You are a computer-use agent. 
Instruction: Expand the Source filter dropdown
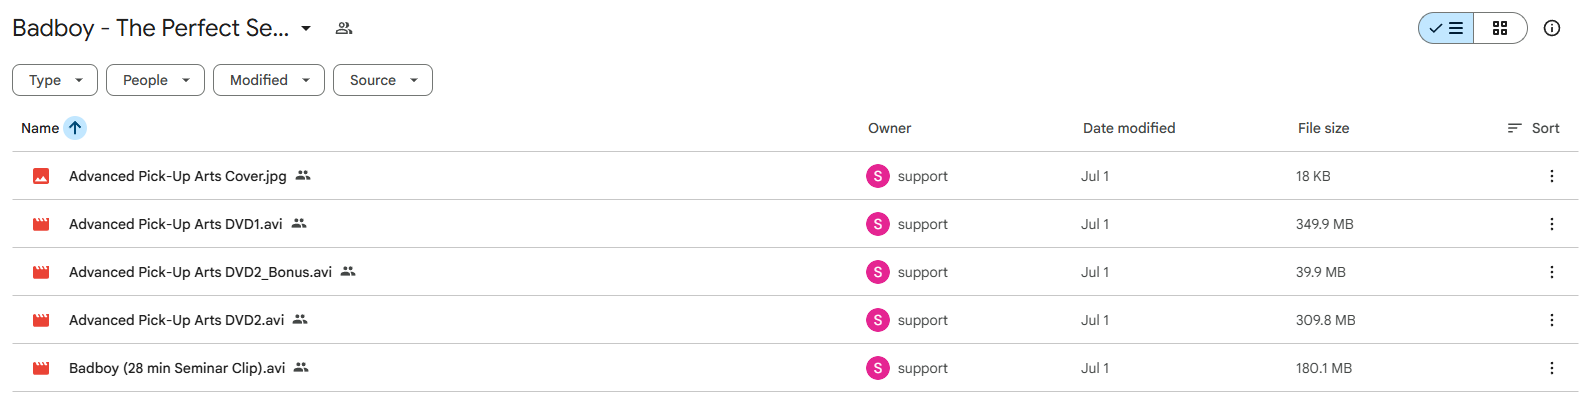point(383,80)
